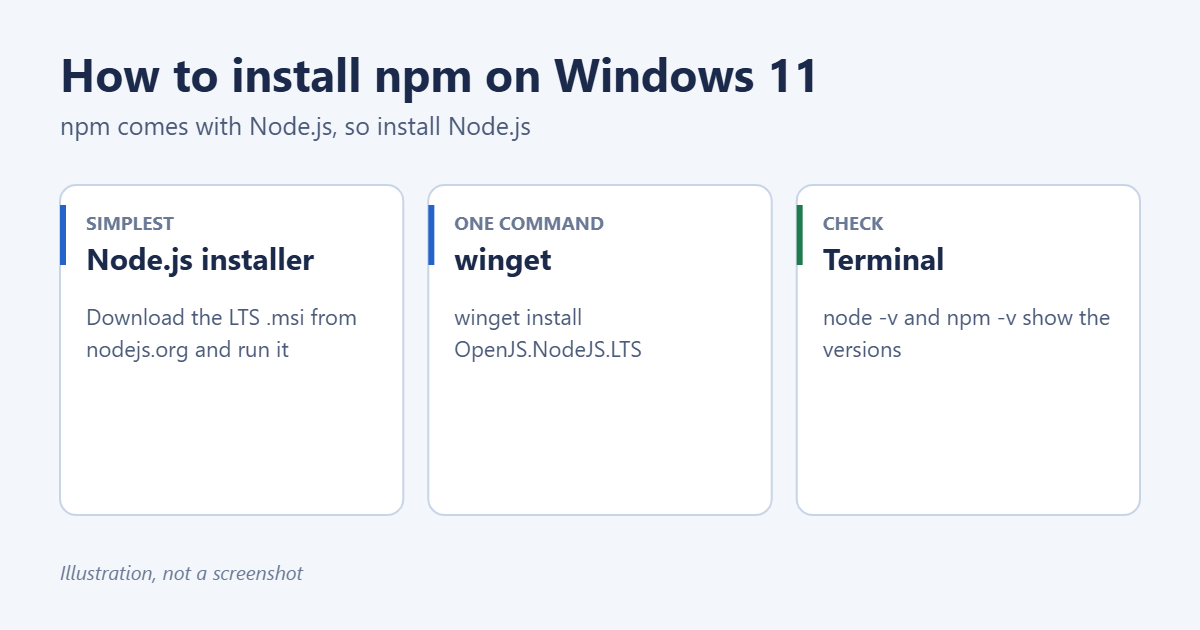Viewport: 1200px width, 630px height.
Task: Click the 'CHECK' label
Action: 853,224
